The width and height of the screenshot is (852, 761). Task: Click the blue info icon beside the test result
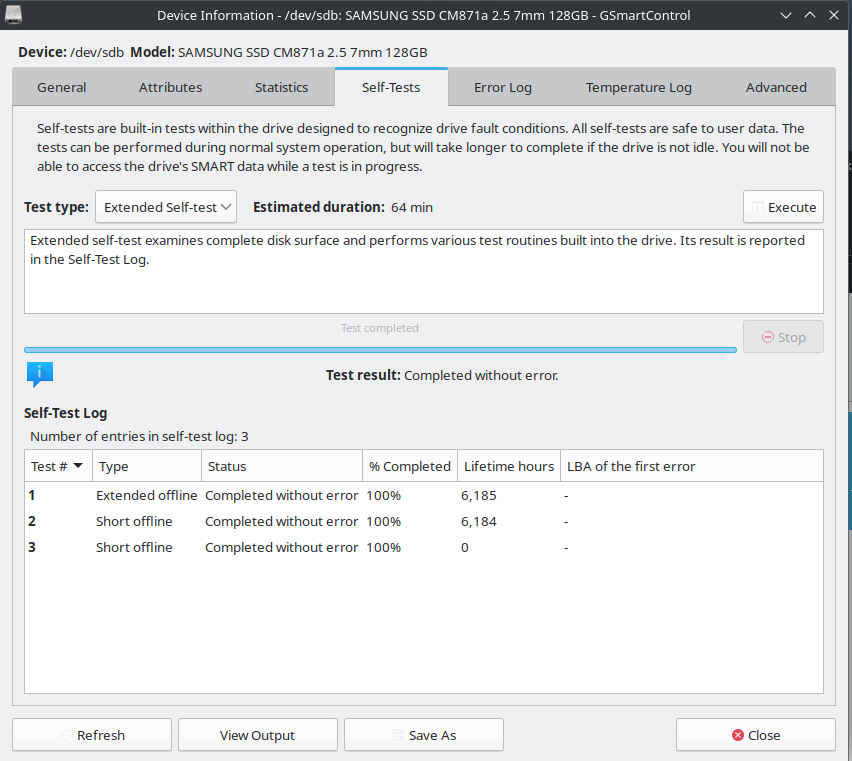(40, 375)
